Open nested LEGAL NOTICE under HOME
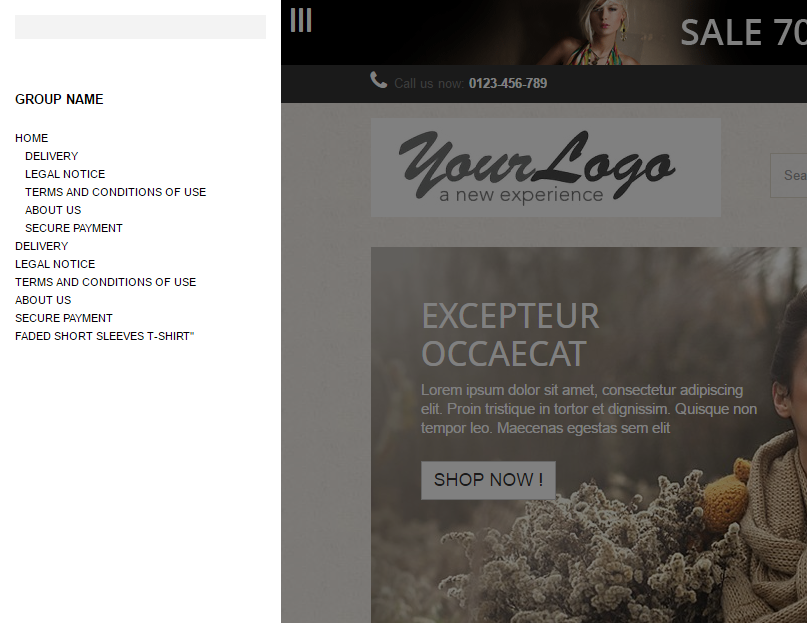The width and height of the screenshot is (807, 623). pos(65,174)
